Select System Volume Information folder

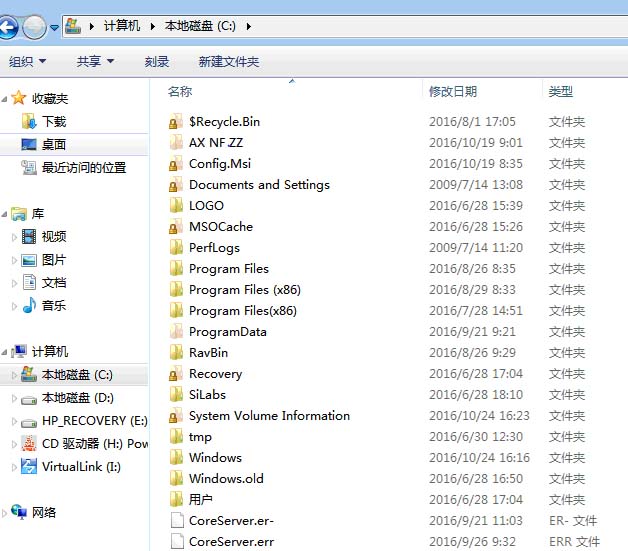coord(269,416)
